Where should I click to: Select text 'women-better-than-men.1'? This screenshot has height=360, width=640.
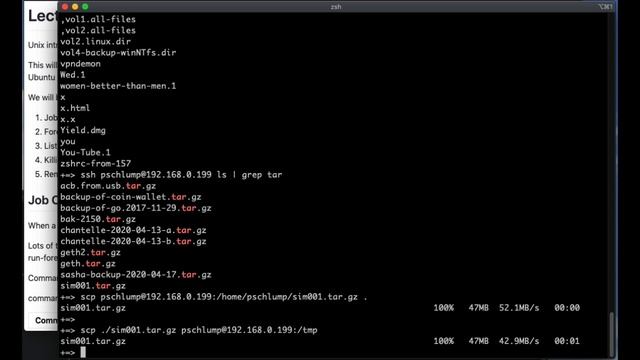(118, 86)
